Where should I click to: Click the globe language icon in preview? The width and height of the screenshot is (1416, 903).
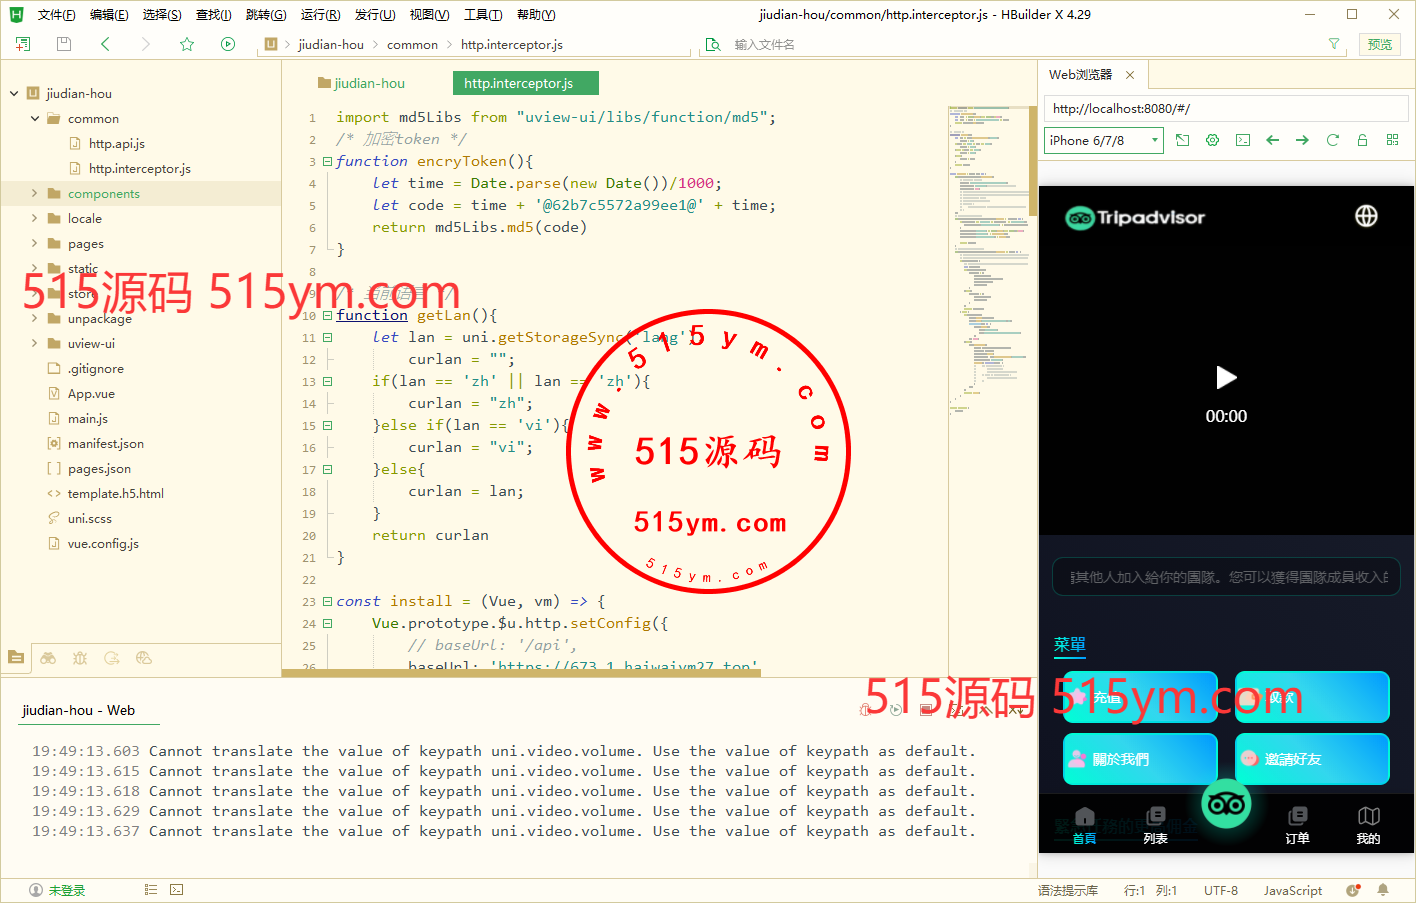[x=1366, y=216]
